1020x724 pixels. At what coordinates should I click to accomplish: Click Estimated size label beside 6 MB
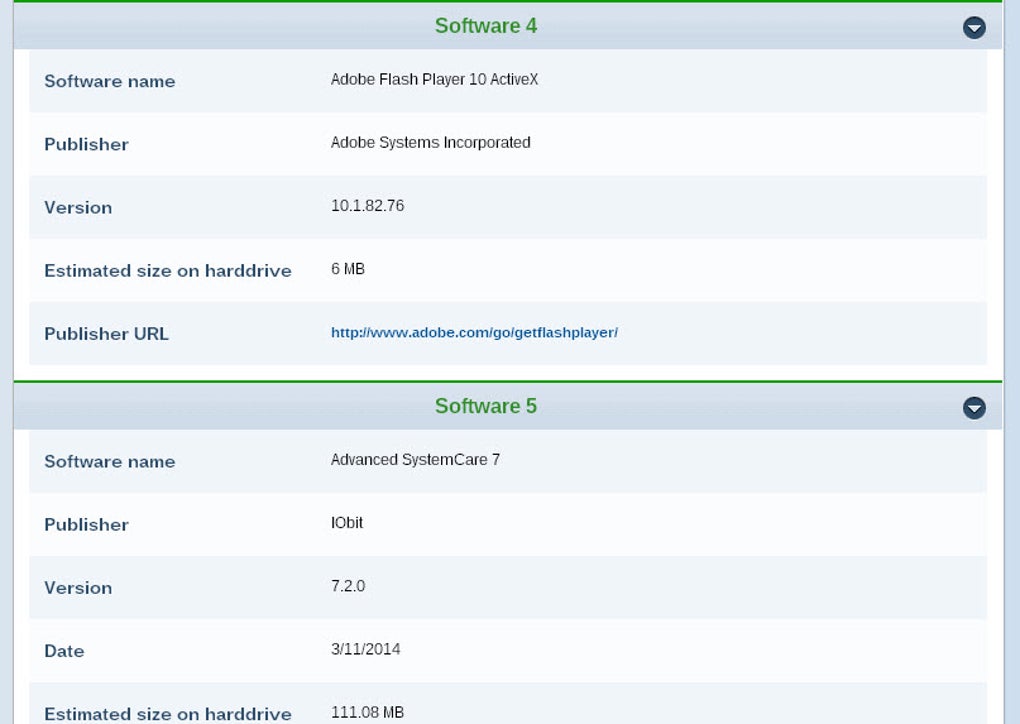click(168, 271)
